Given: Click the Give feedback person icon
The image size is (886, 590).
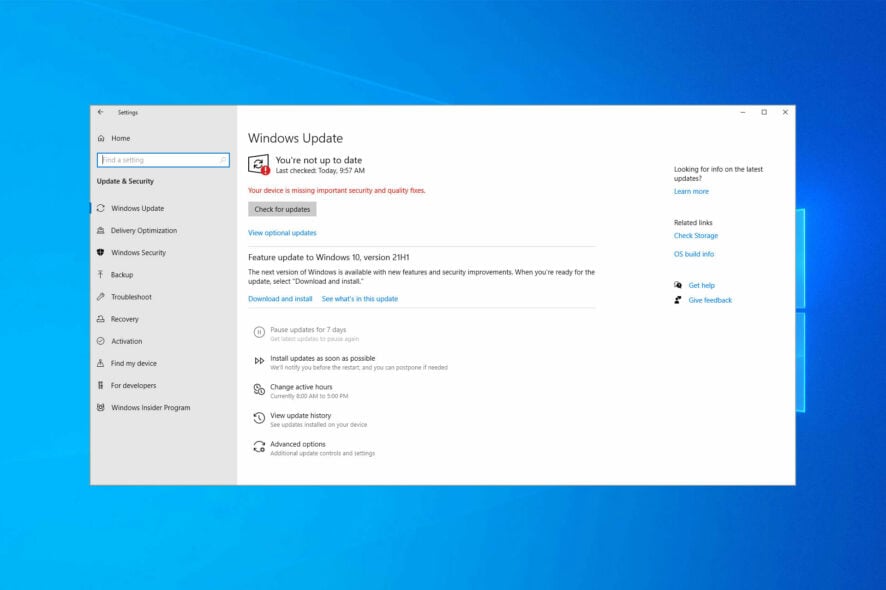Looking at the screenshot, I should 678,300.
